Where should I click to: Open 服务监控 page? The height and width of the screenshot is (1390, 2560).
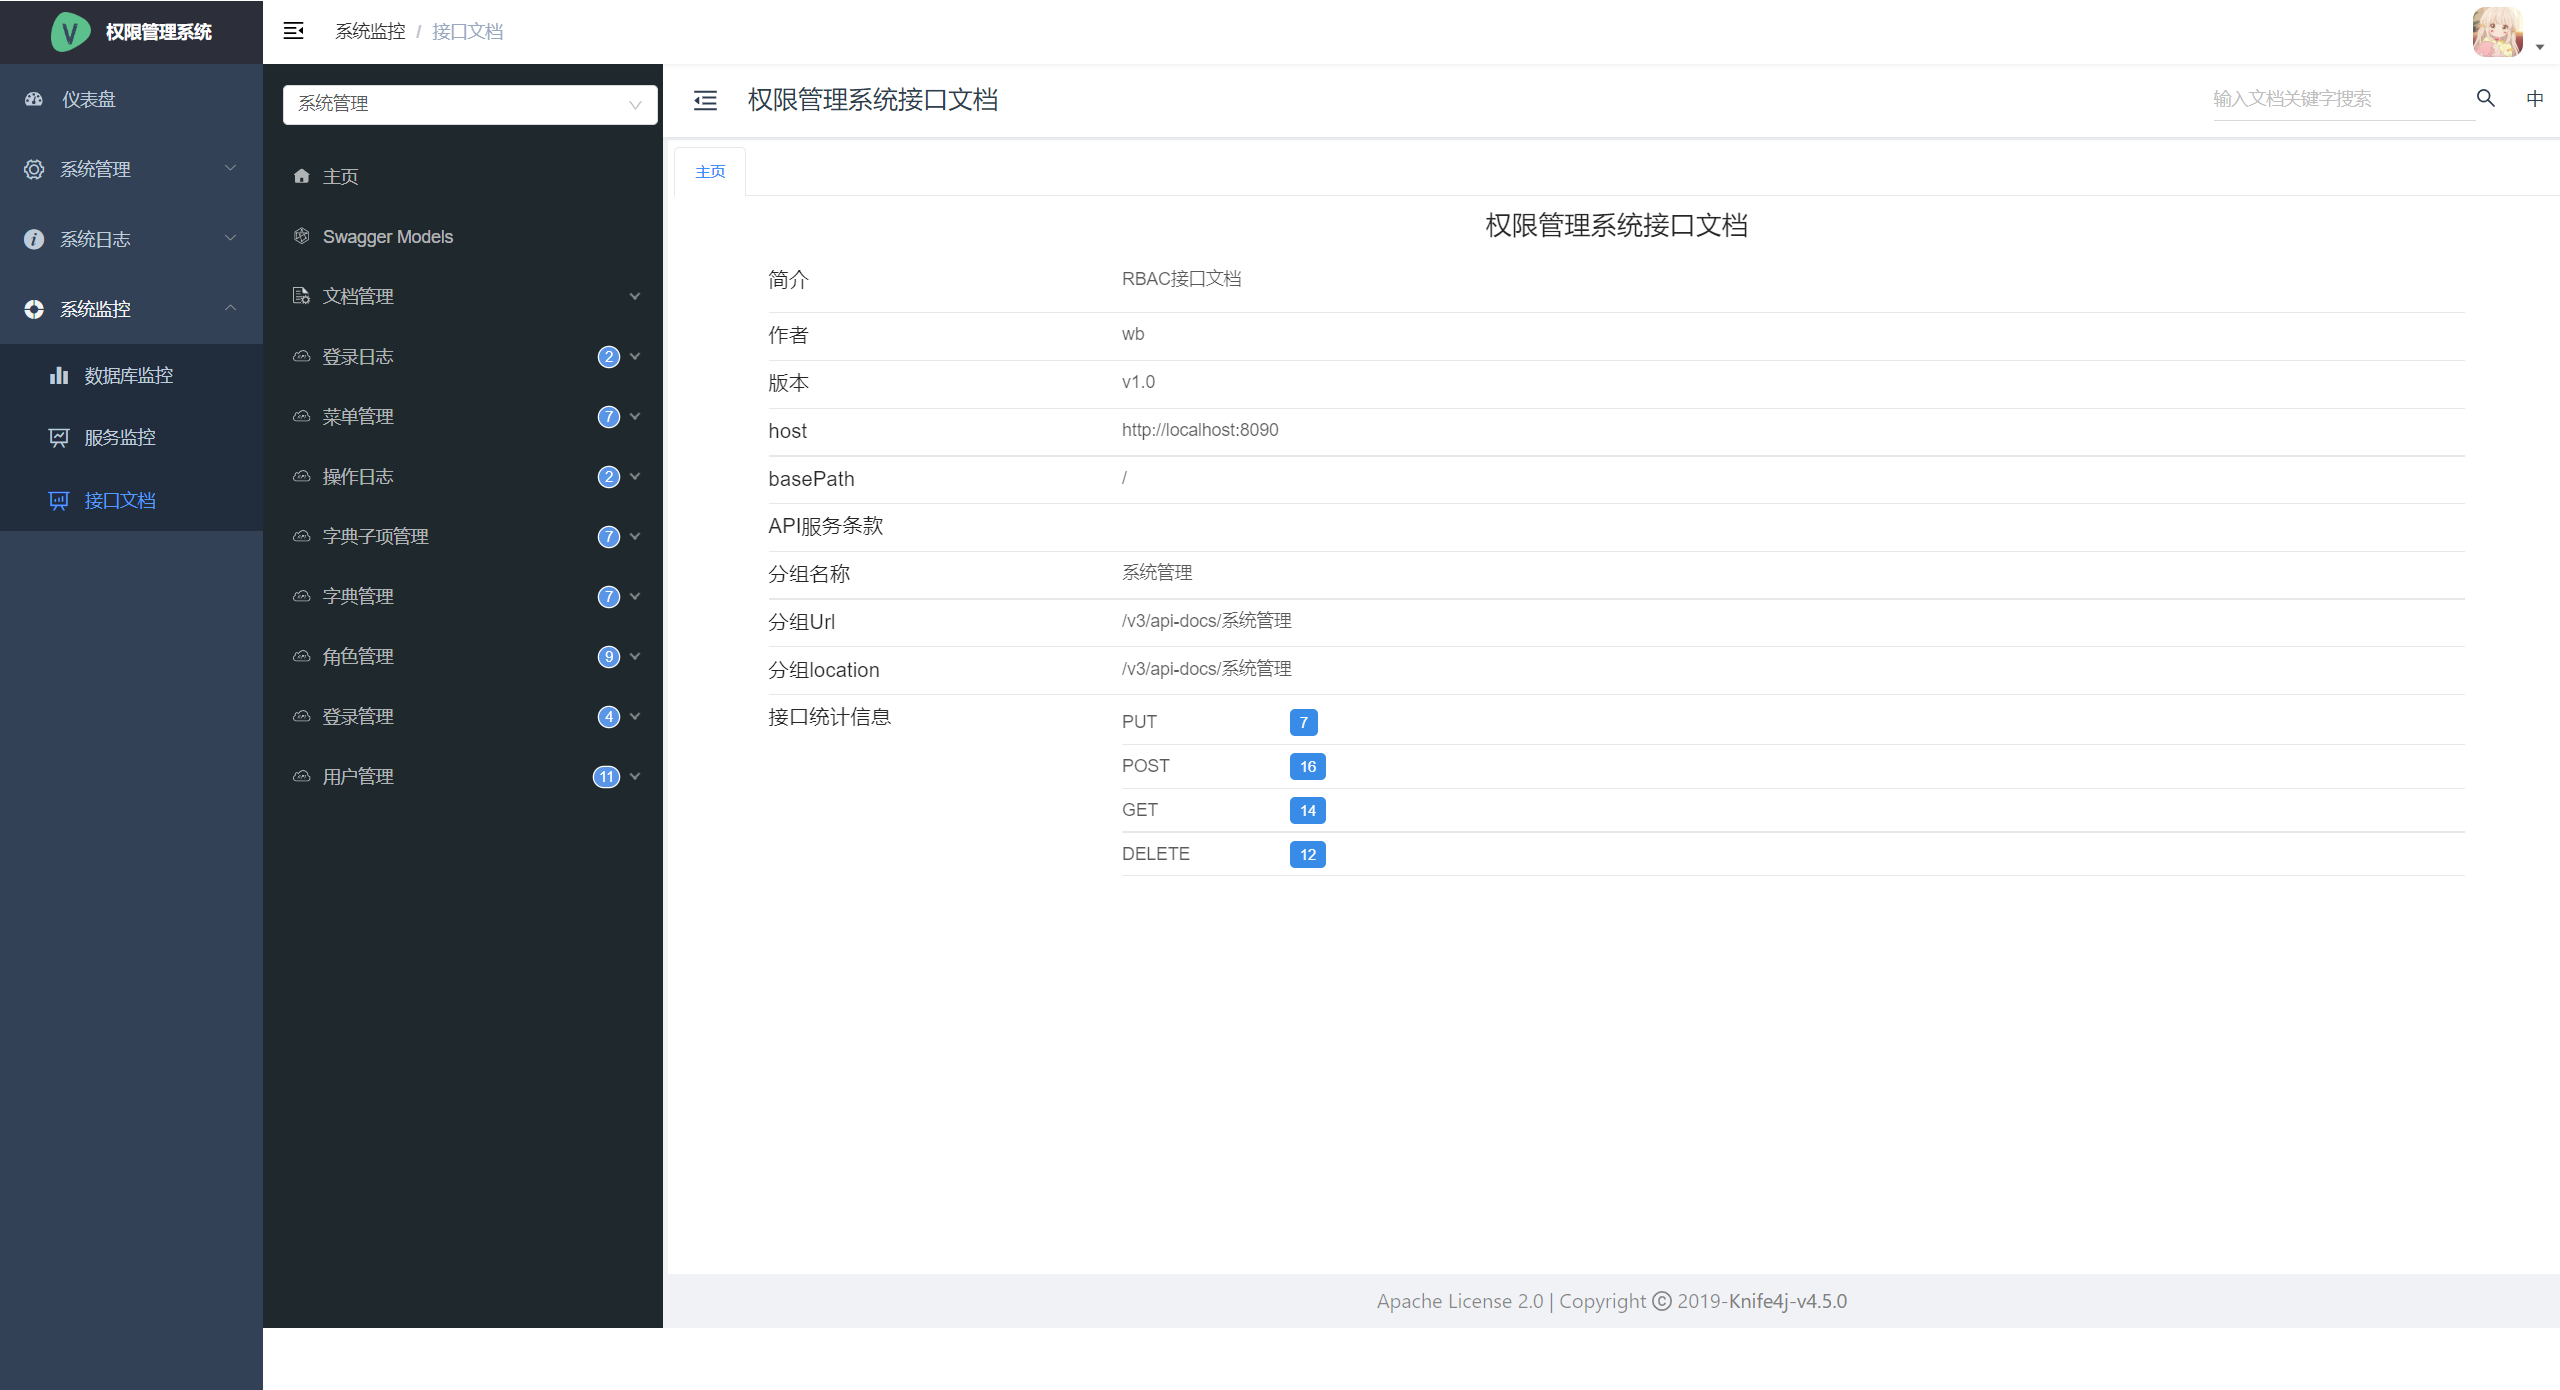120,438
